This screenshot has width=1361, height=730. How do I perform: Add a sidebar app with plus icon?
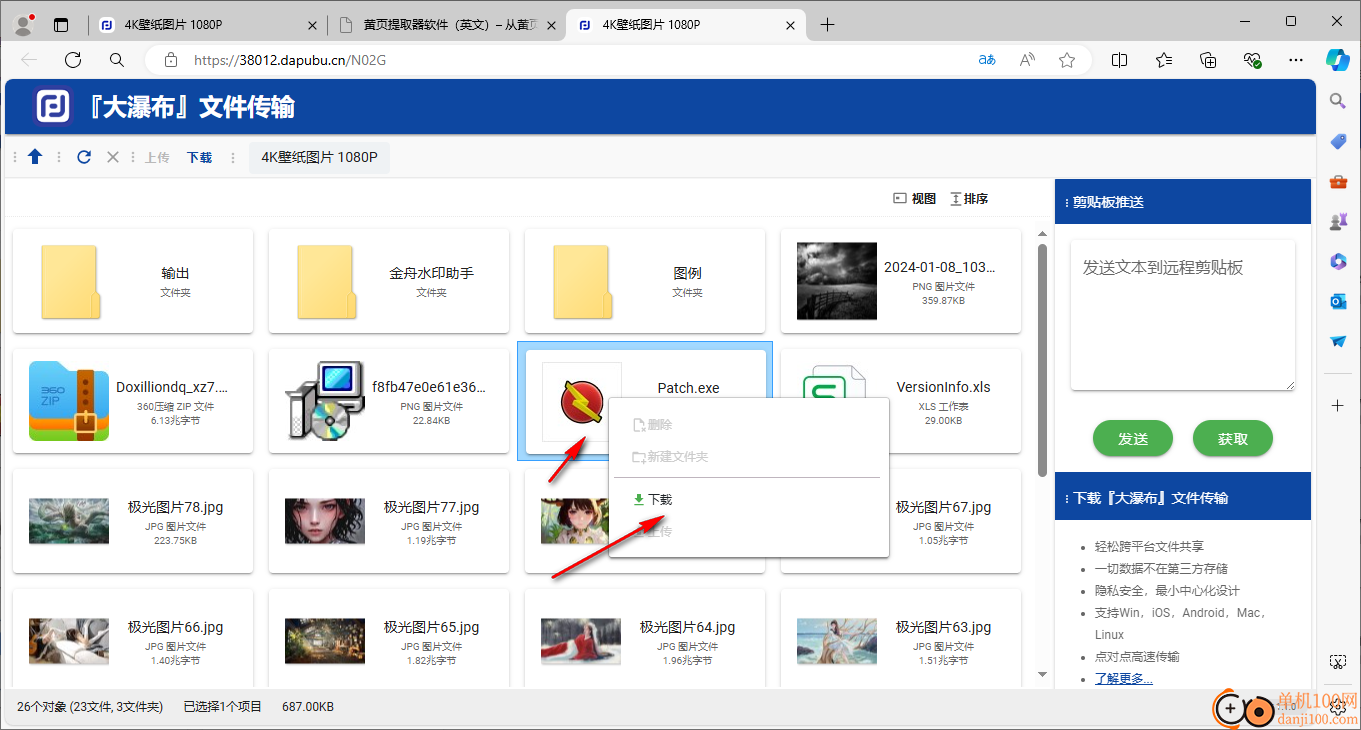1338,405
